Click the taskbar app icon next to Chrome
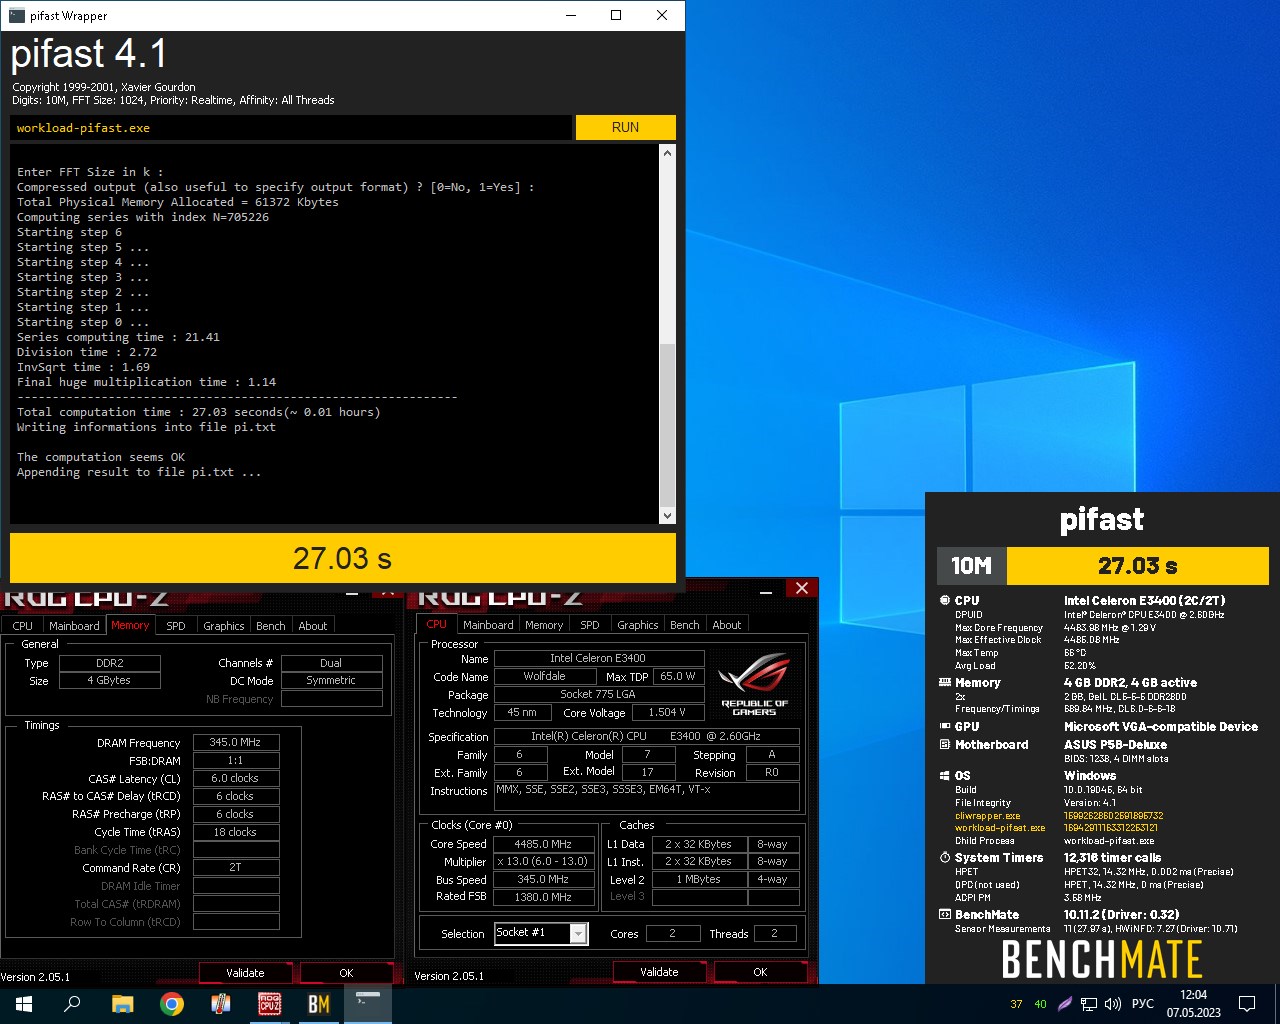The height and width of the screenshot is (1024, 1280). click(221, 1004)
